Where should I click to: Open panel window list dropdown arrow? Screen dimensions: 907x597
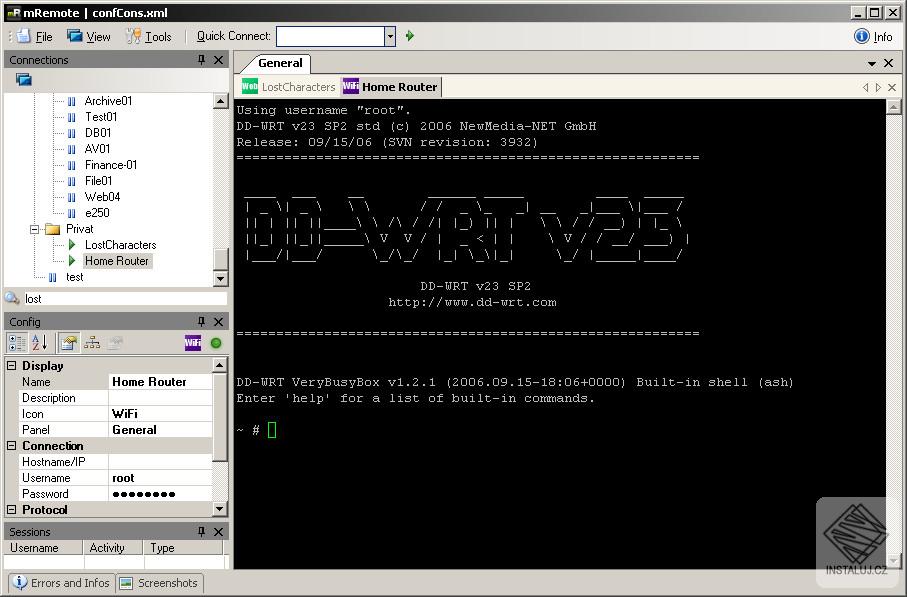[x=872, y=63]
